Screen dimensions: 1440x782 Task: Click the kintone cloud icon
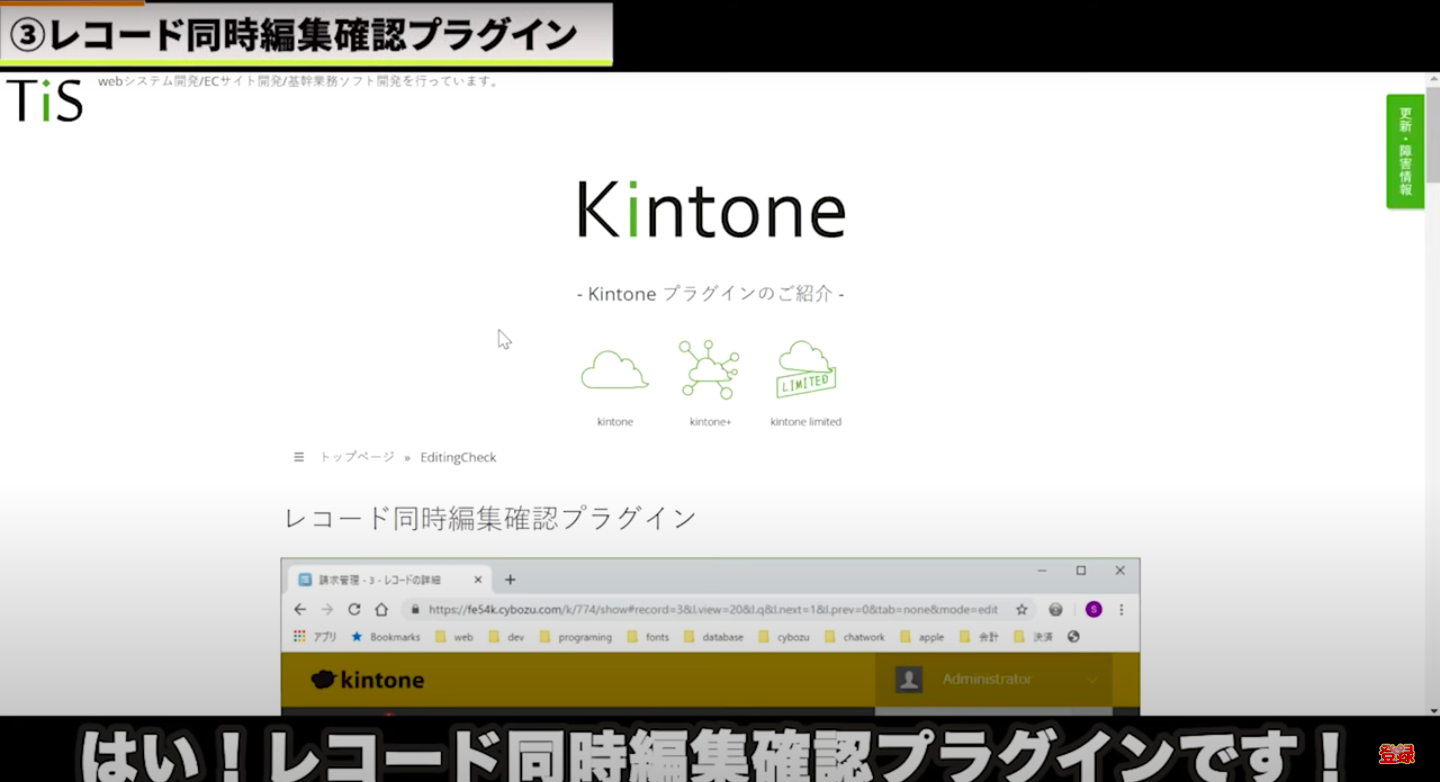pyautogui.click(x=613, y=369)
